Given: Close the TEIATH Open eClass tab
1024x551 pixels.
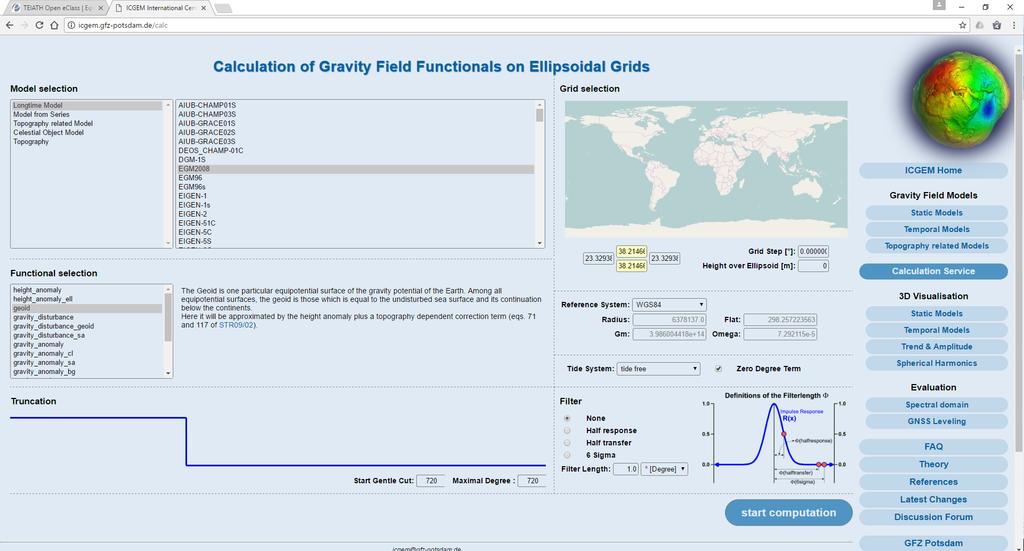Looking at the screenshot, I should click(x=101, y=8).
